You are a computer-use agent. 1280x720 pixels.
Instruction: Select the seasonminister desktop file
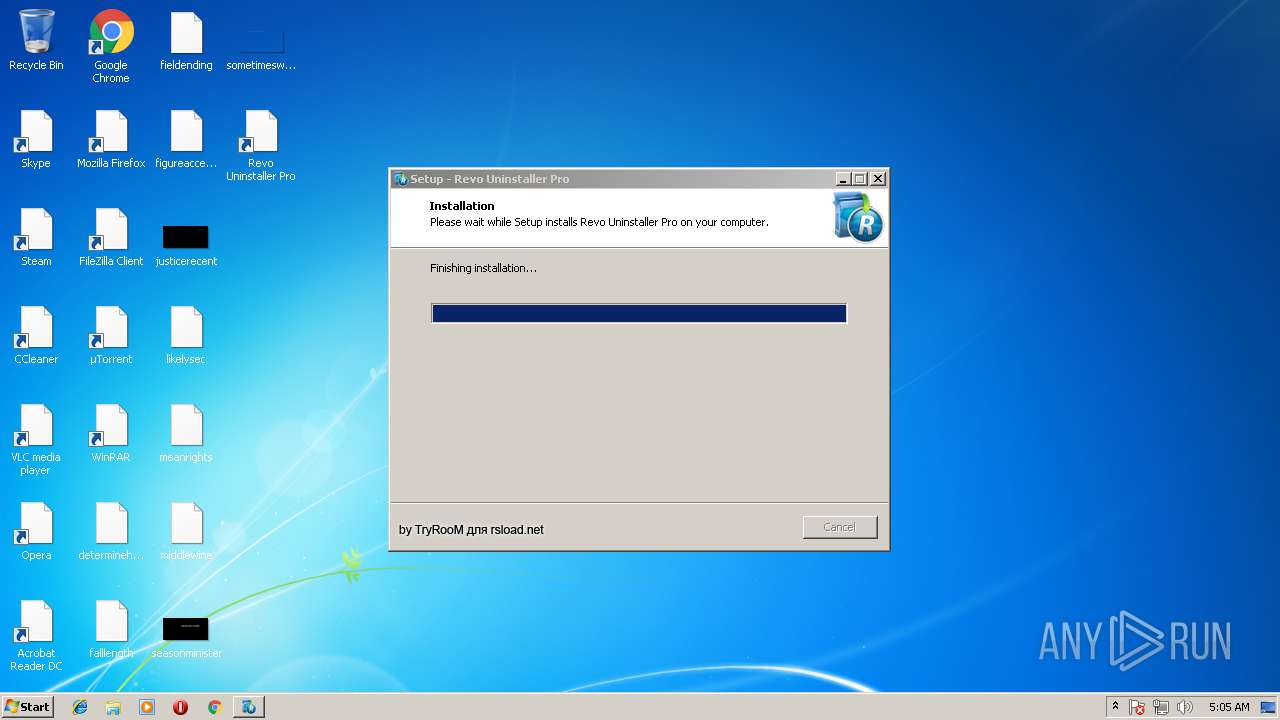(186, 638)
